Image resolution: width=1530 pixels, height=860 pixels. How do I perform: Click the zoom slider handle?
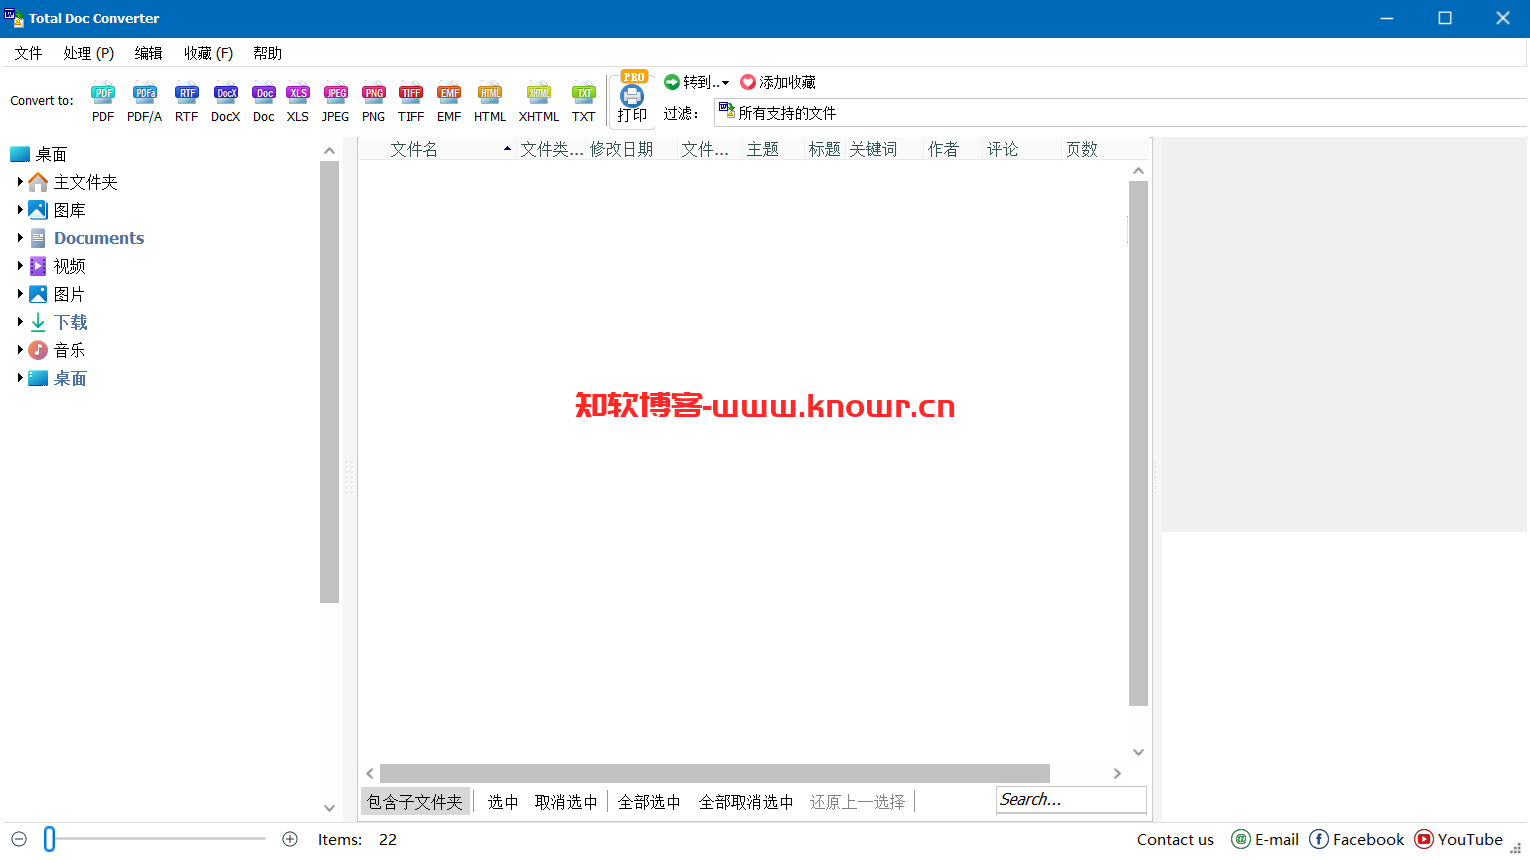click(49, 839)
